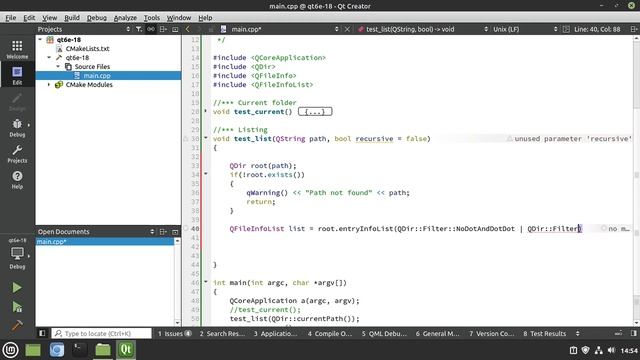Open the clock showing 14:54

(x=629, y=350)
